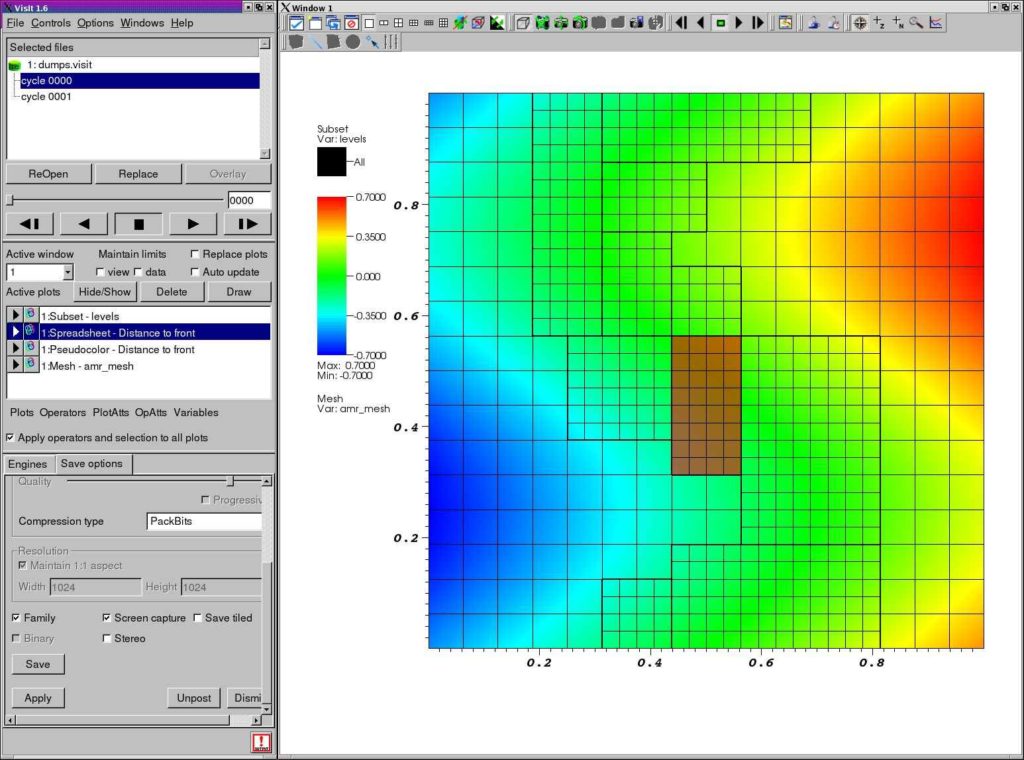
Task: Click the Stop animation icon in Window 1 toolbar
Action: coord(719,24)
